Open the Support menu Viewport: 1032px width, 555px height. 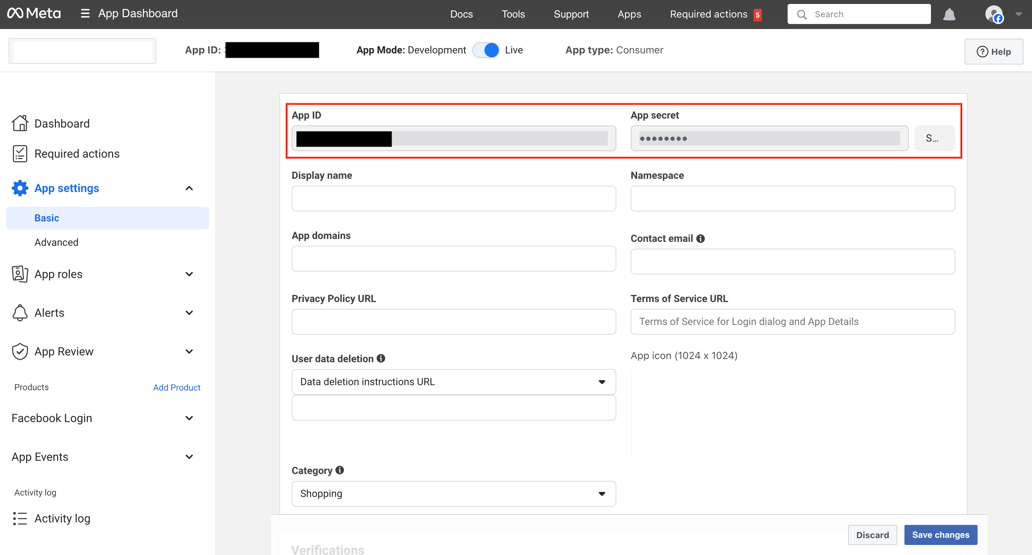571,14
